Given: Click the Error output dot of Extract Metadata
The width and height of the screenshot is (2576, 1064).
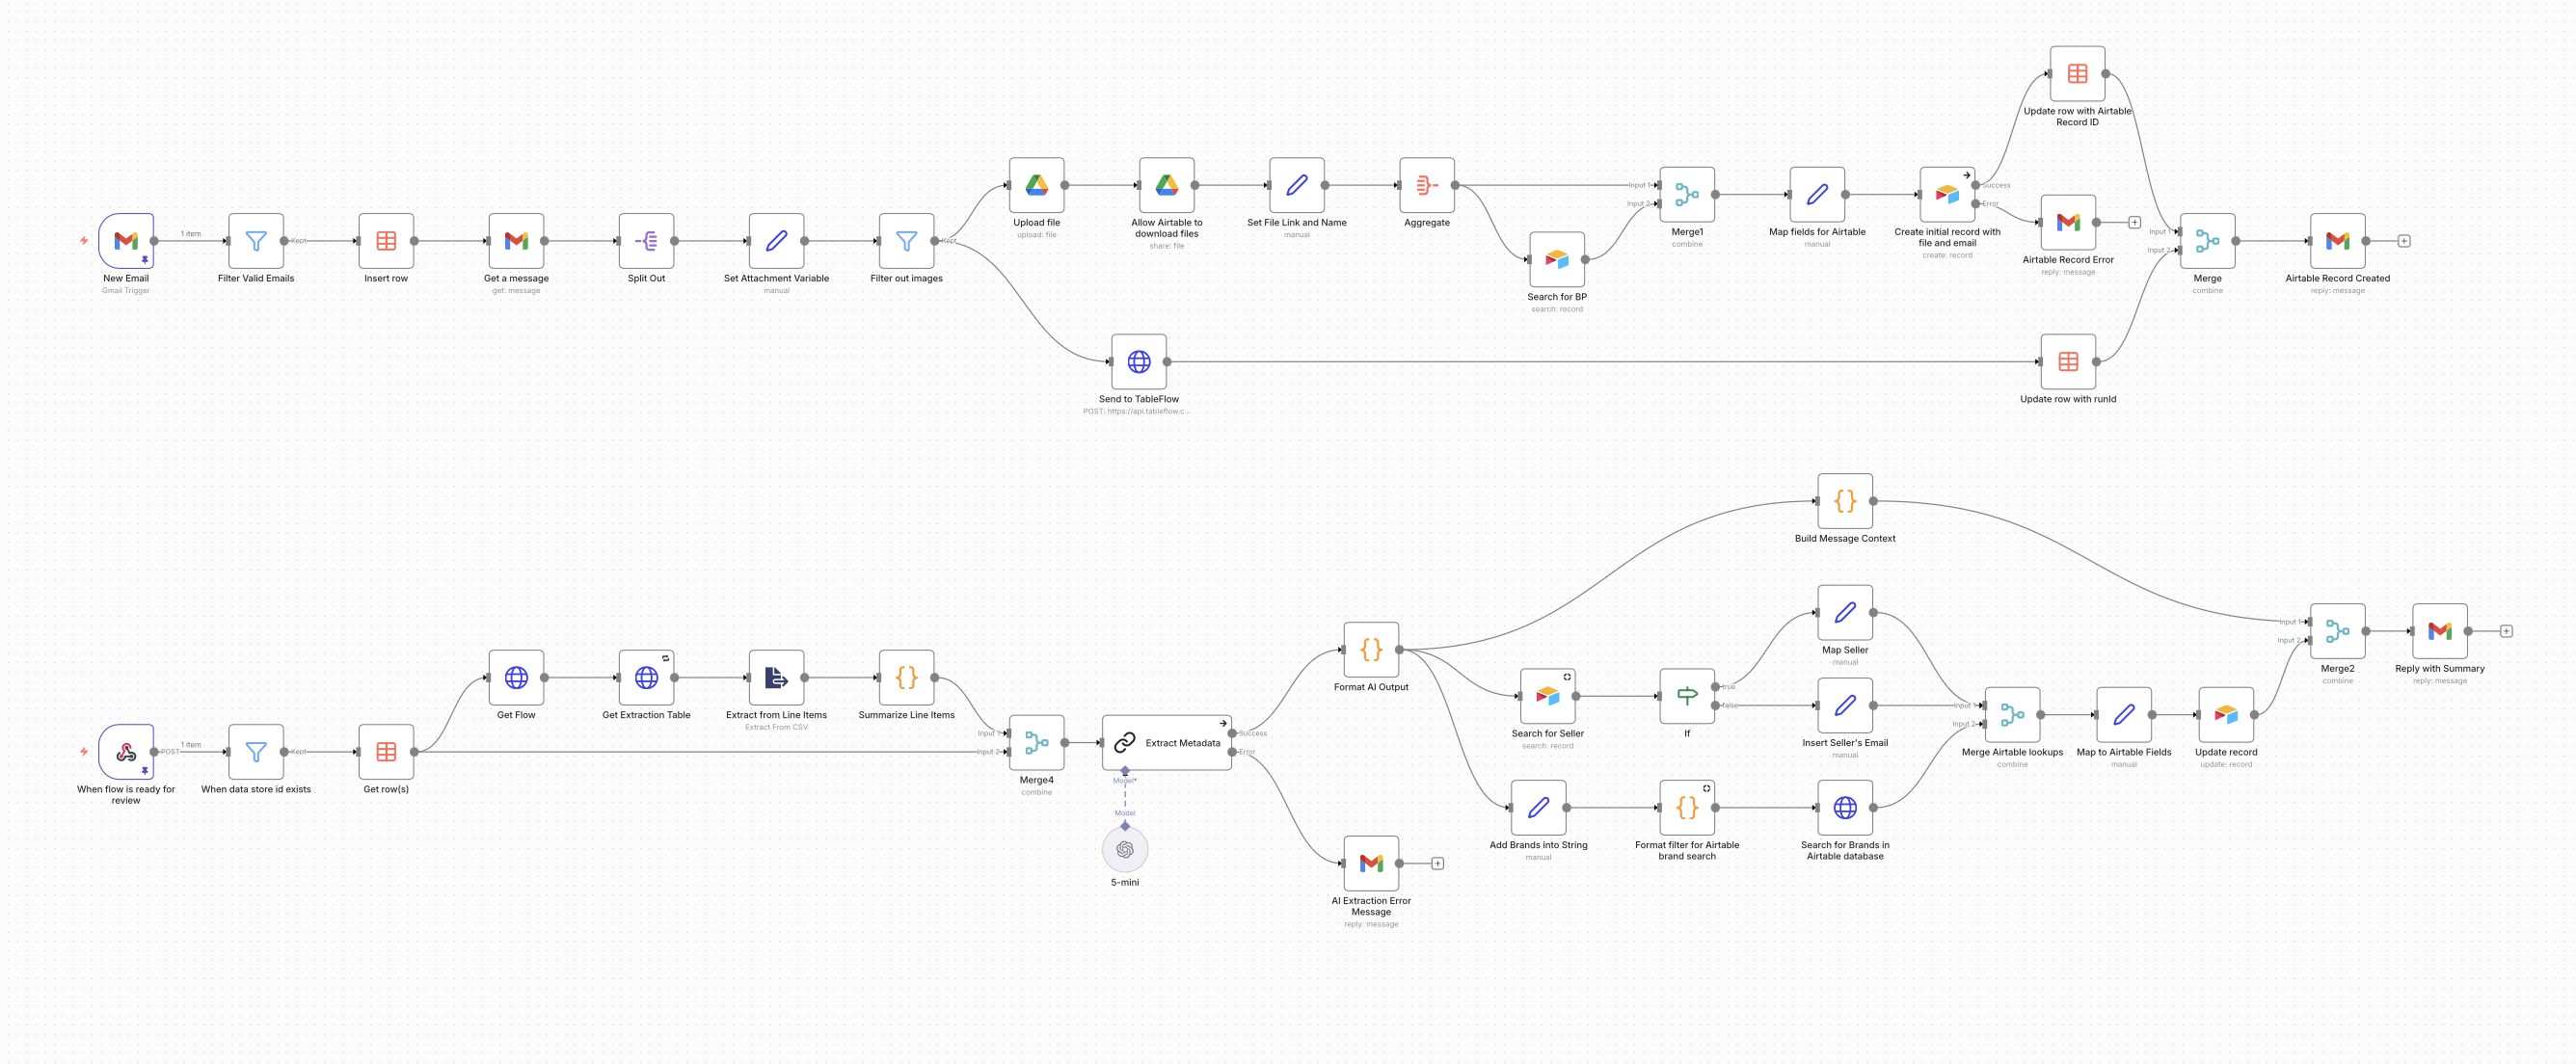Looking at the screenshot, I should [1233, 752].
